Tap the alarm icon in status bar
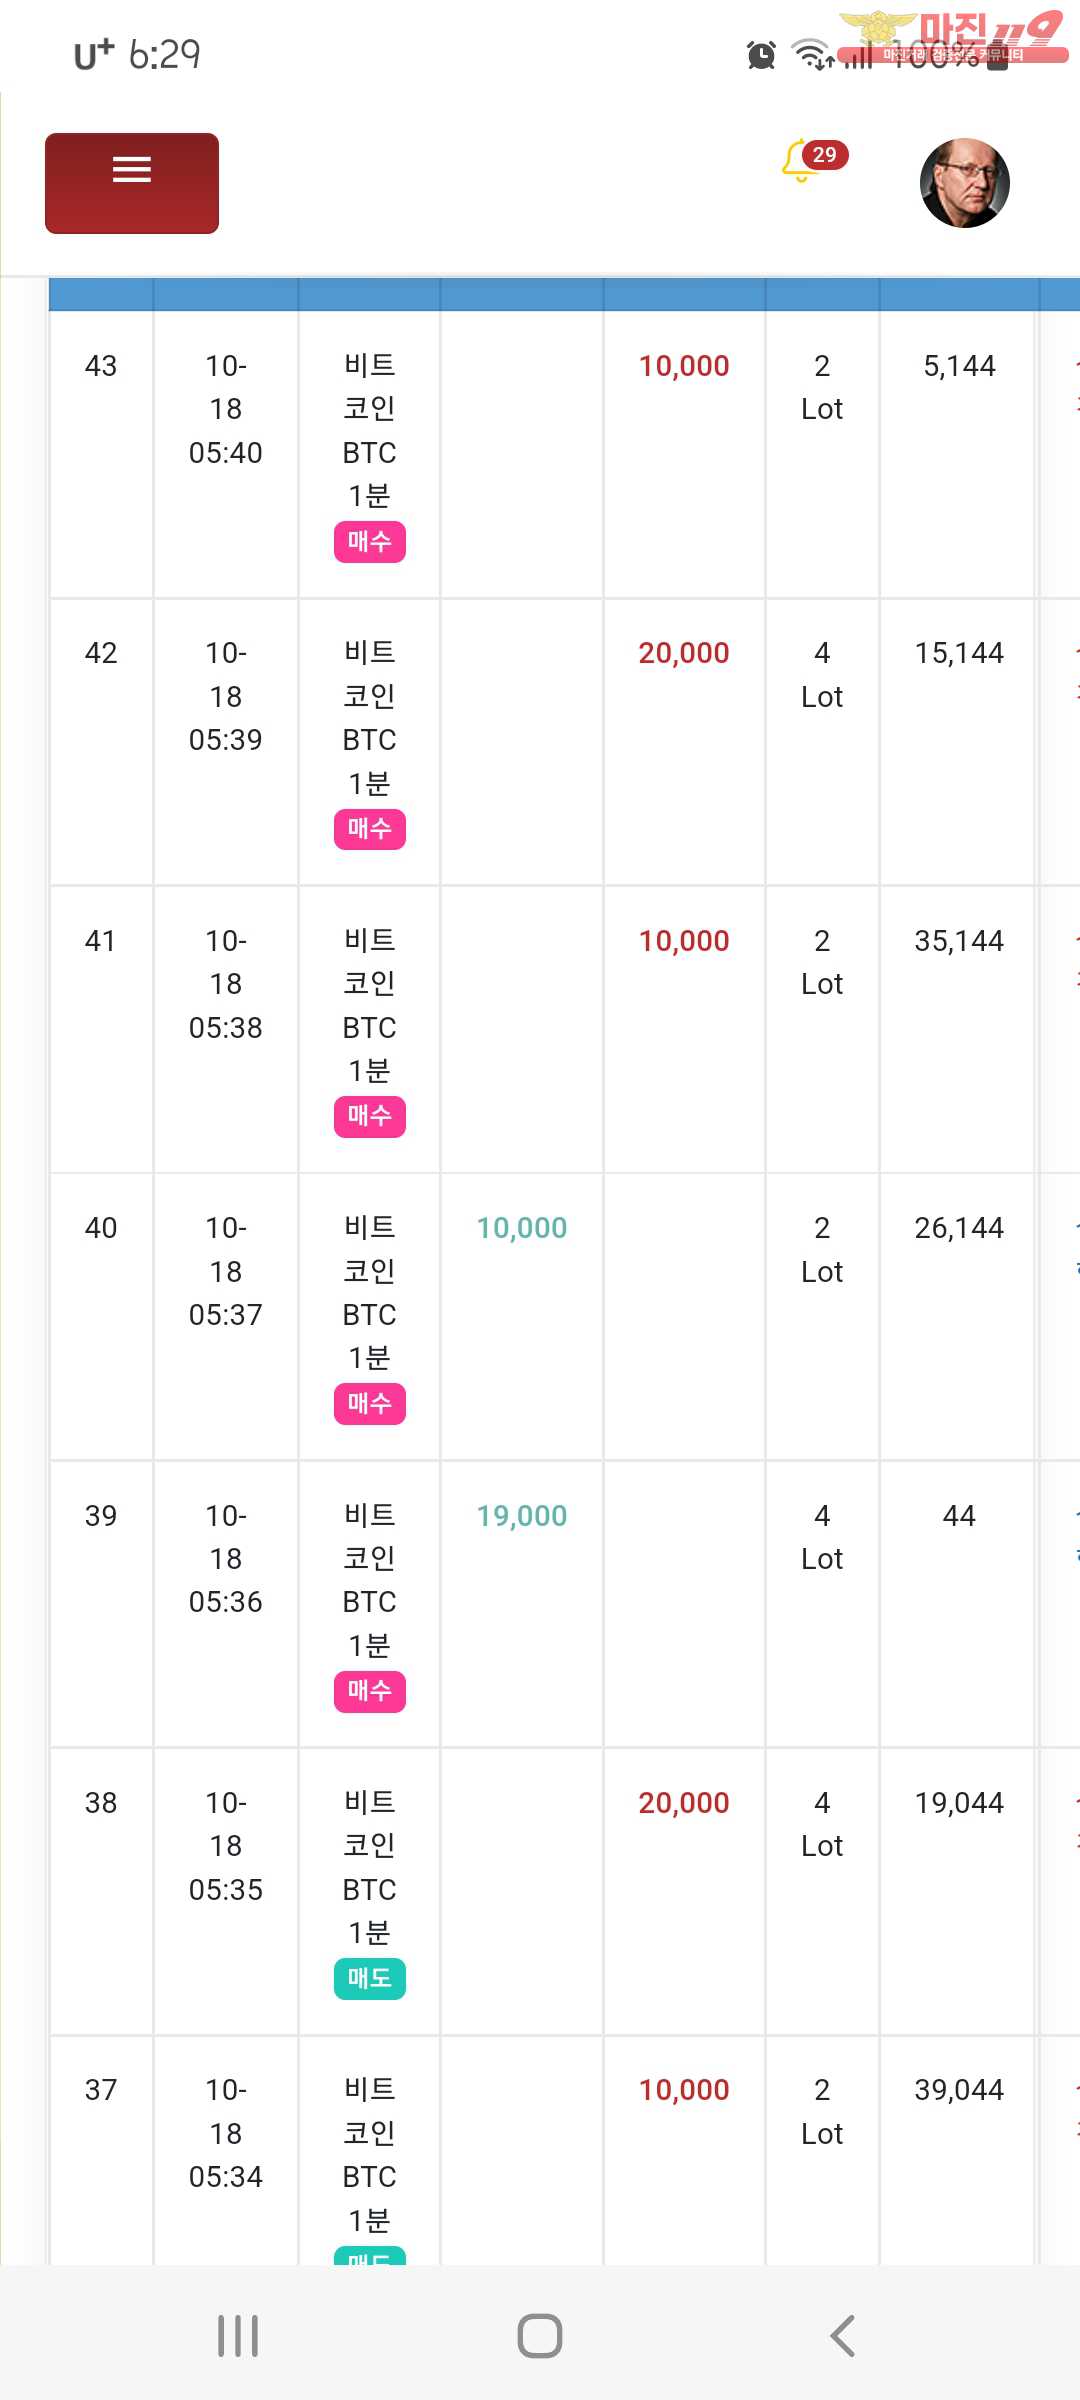Viewport: 1080px width, 2400px height. [x=761, y=55]
